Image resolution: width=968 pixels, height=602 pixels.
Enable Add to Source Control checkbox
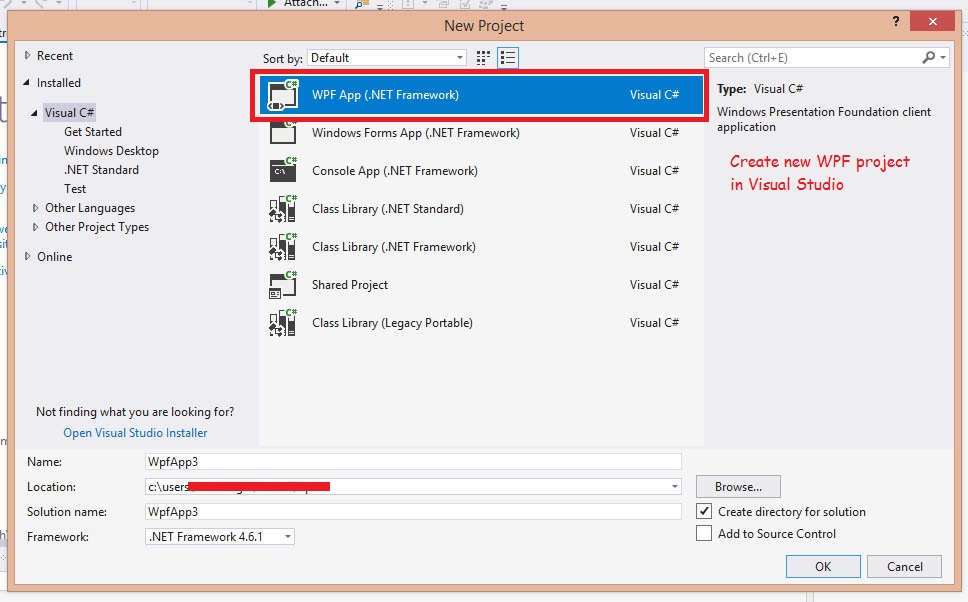tap(704, 533)
